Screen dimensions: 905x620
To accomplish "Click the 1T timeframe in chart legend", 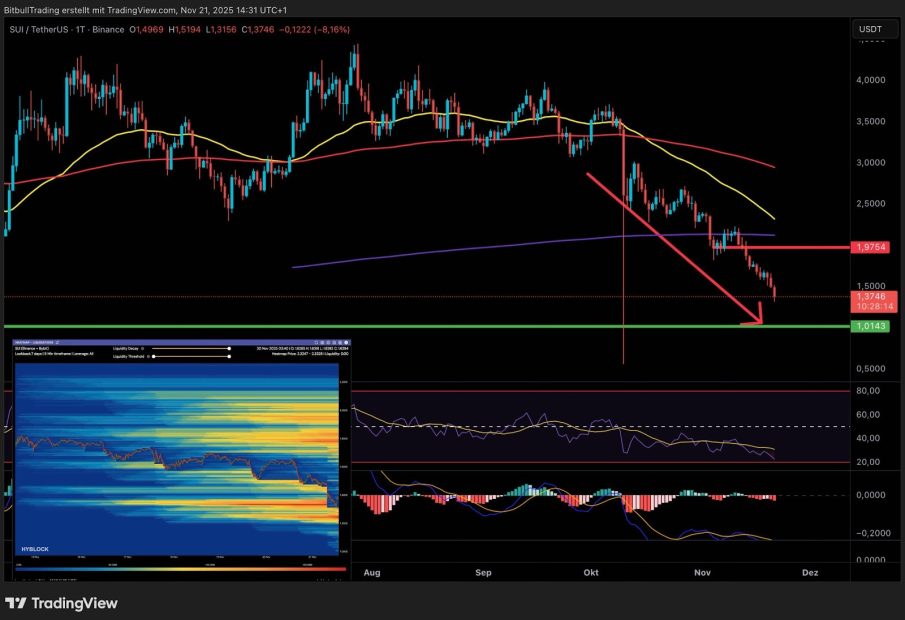I will click(109, 30).
